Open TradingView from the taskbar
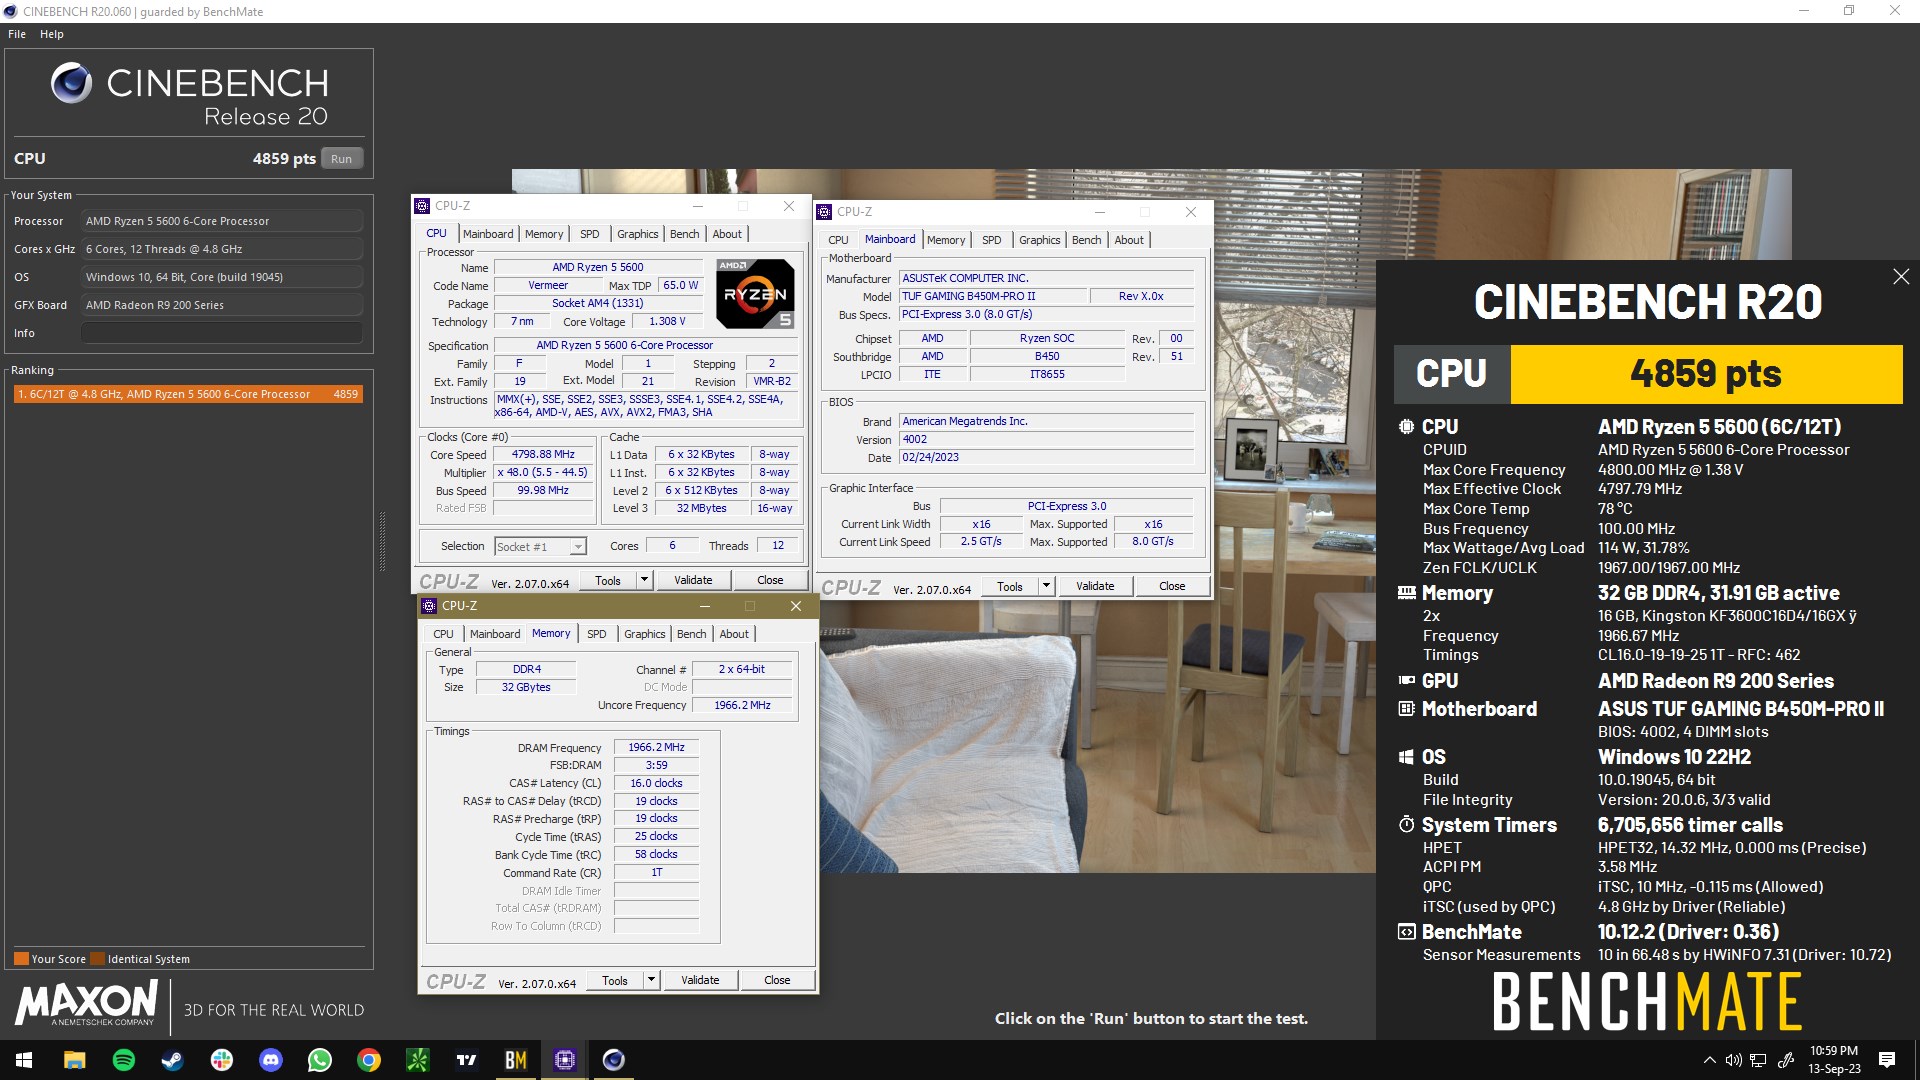The image size is (1920, 1080). [467, 1060]
